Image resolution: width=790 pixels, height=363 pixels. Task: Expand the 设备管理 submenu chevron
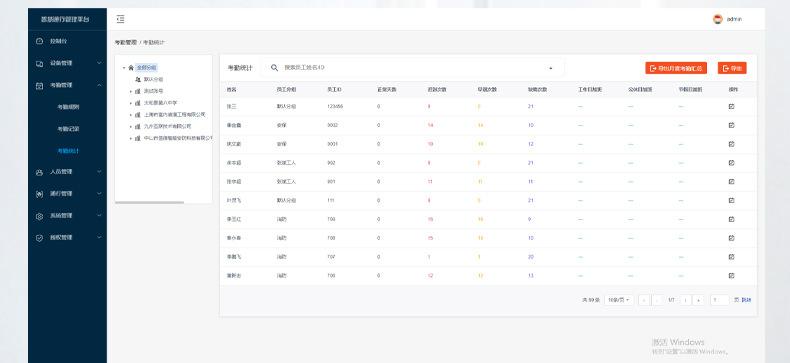click(x=99, y=63)
